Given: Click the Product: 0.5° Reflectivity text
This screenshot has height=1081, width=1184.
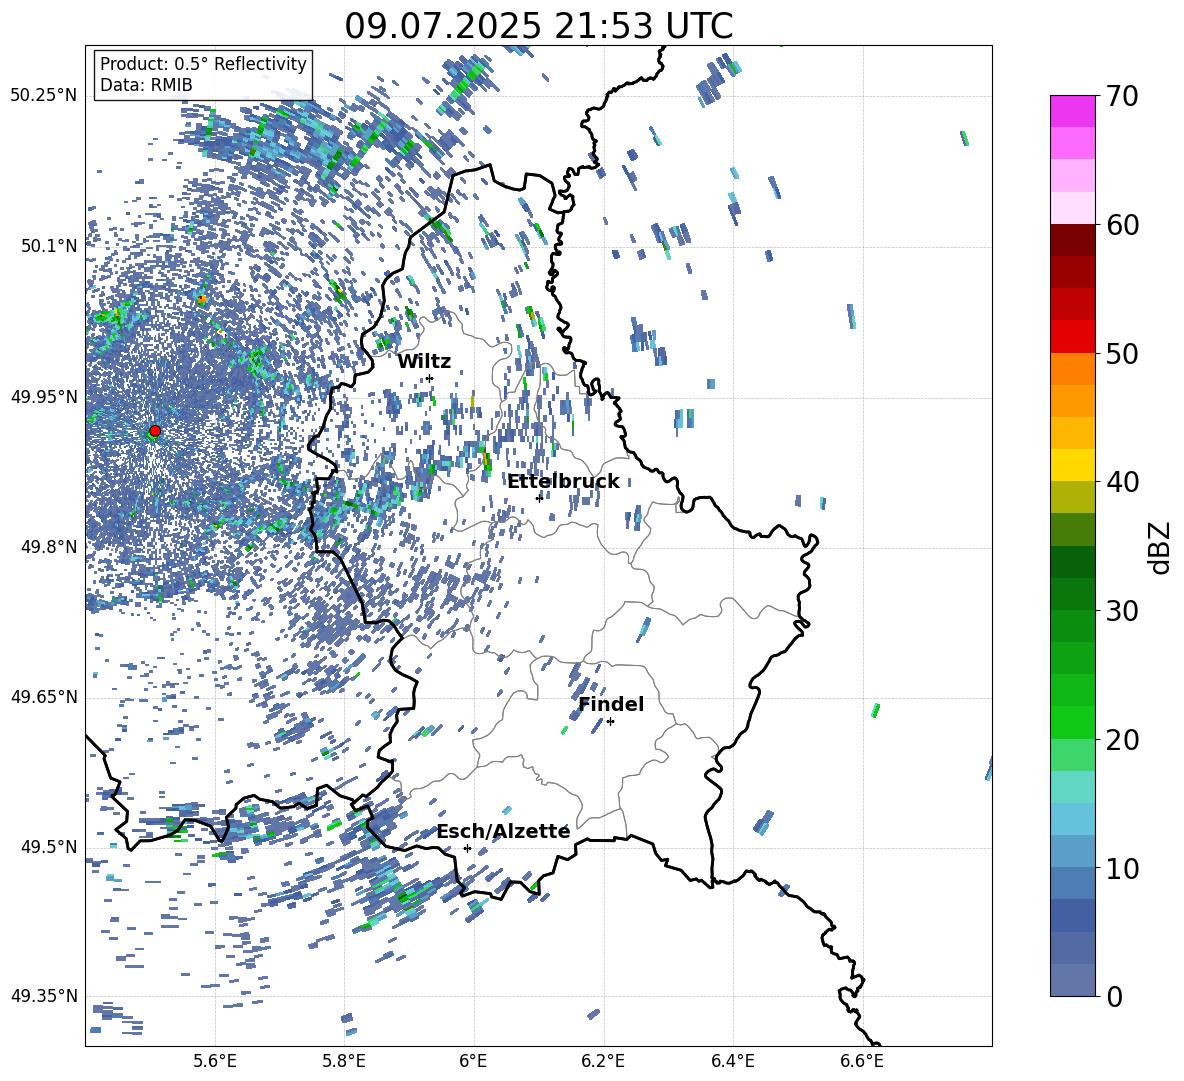Looking at the screenshot, I should pyautogui.click(x=203, y=63).
